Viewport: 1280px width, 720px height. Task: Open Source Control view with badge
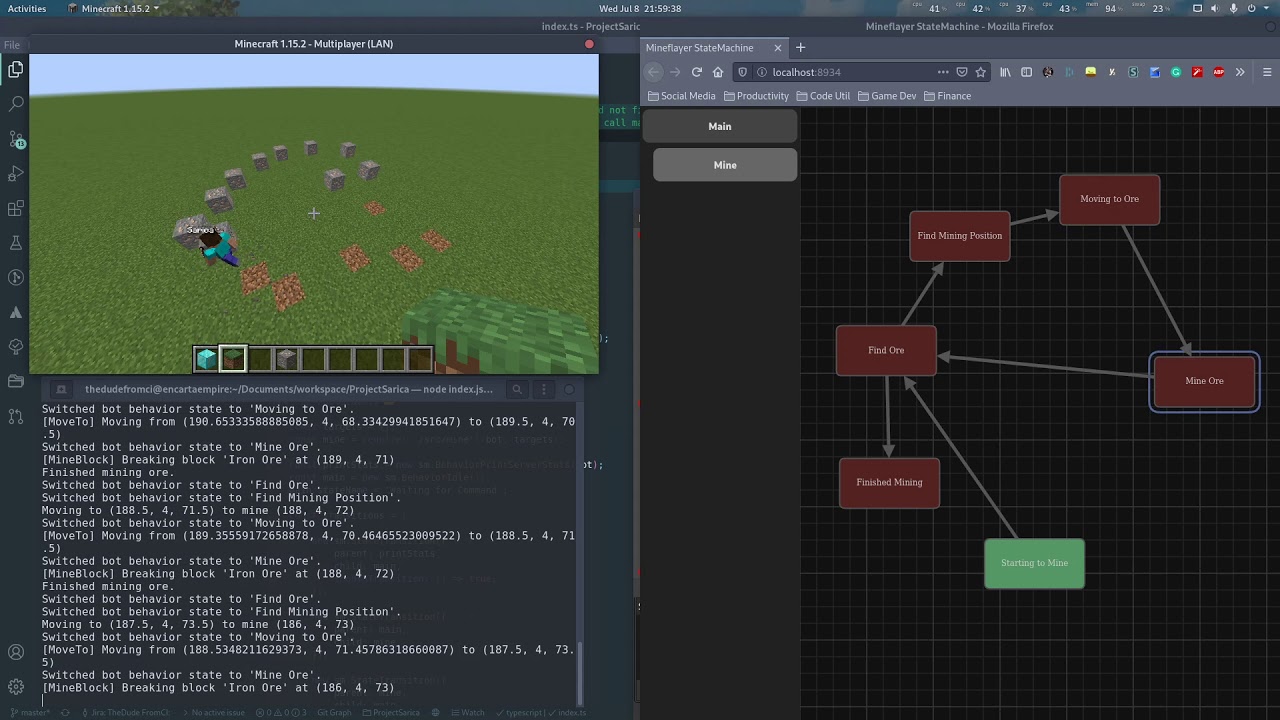pos(15,139)
